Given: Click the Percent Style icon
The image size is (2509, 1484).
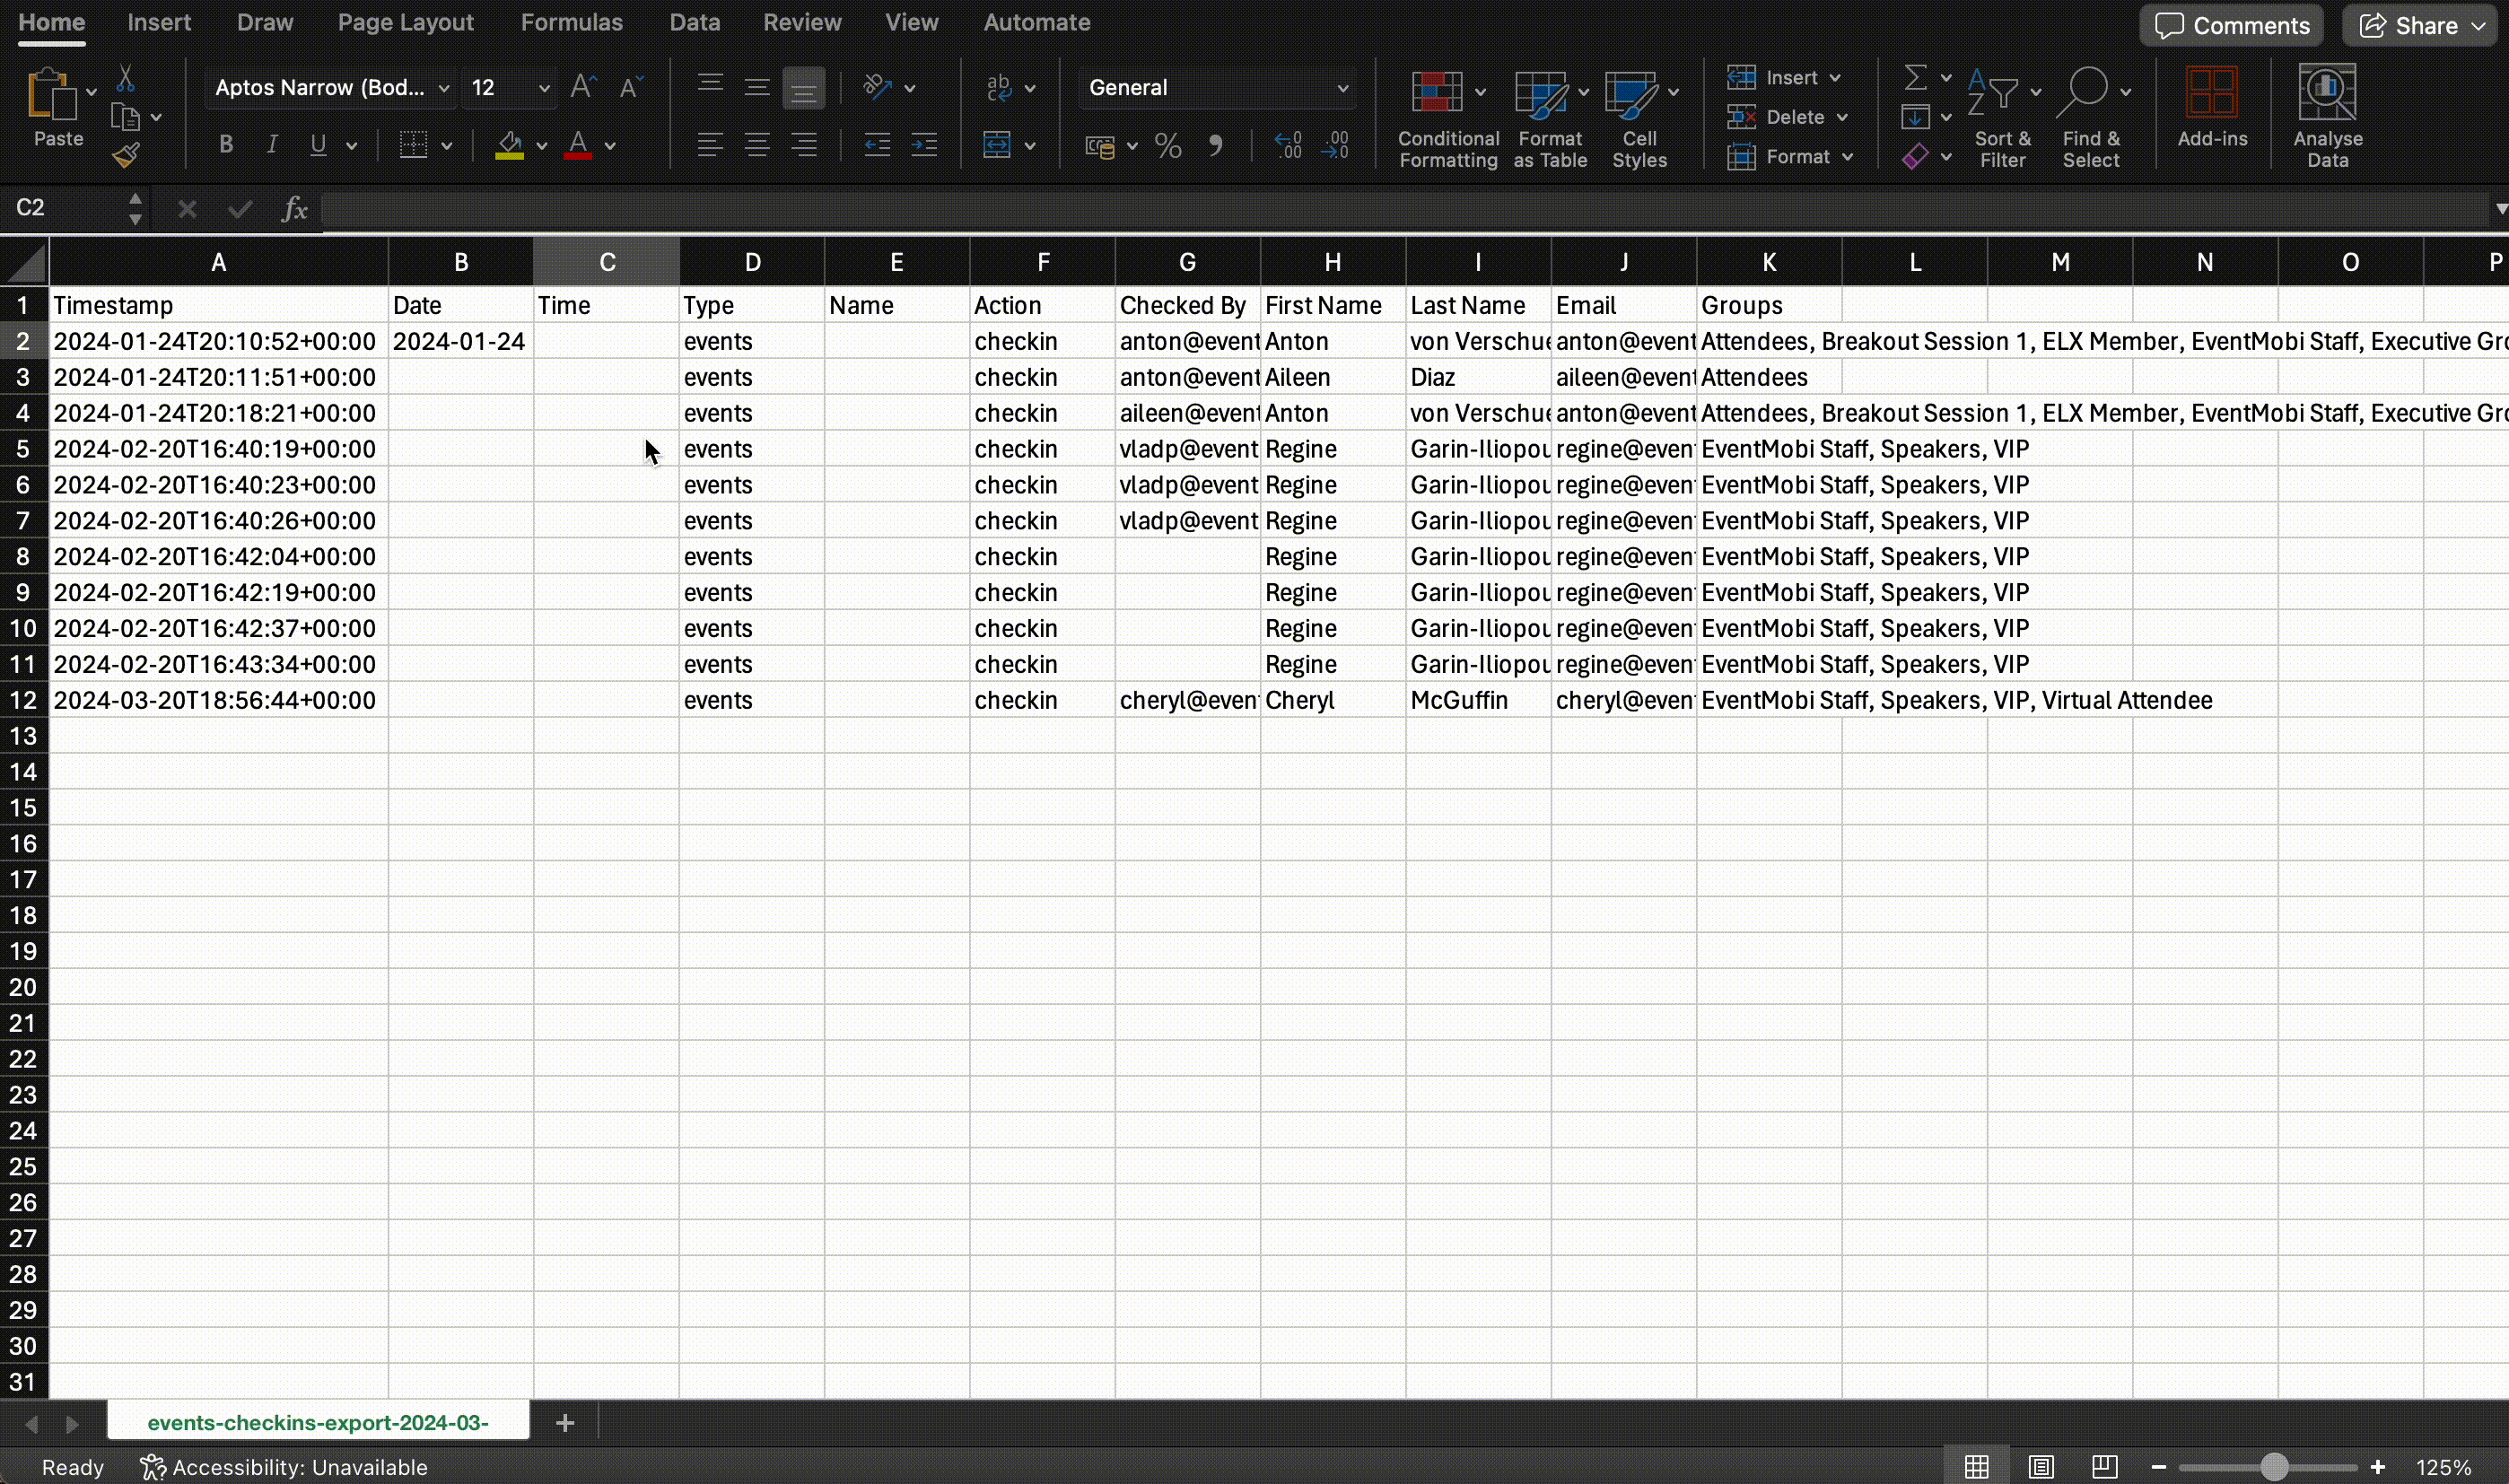Looking at the screenshot, I should click(1167, 147).
